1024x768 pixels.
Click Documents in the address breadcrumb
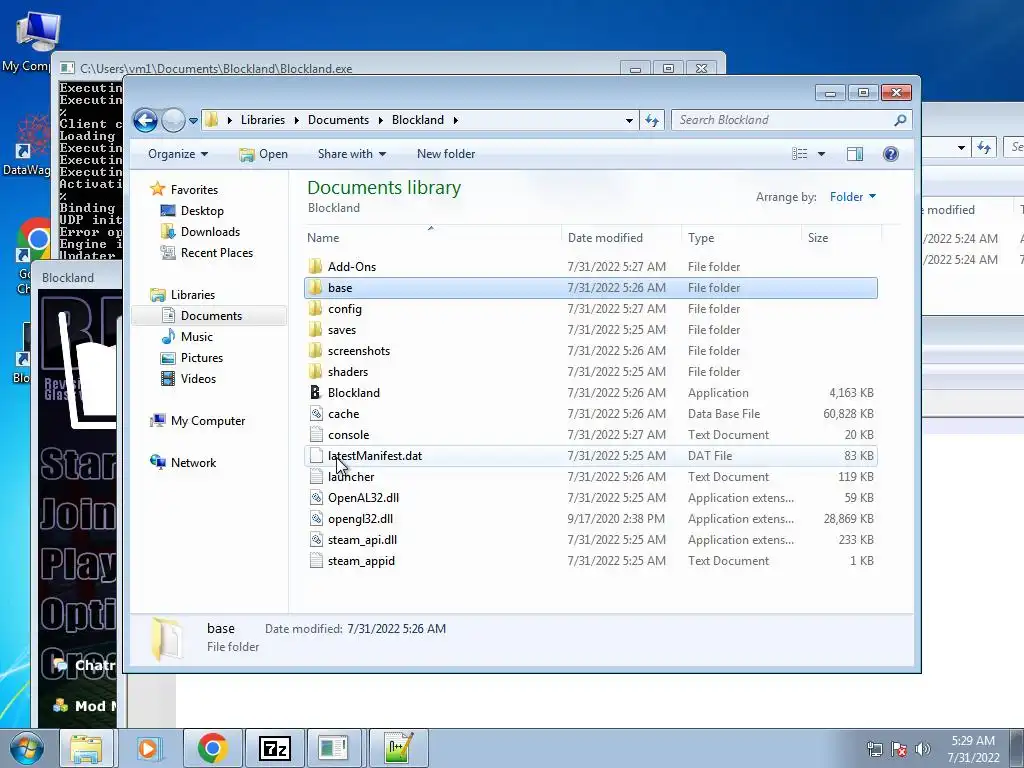338,120
